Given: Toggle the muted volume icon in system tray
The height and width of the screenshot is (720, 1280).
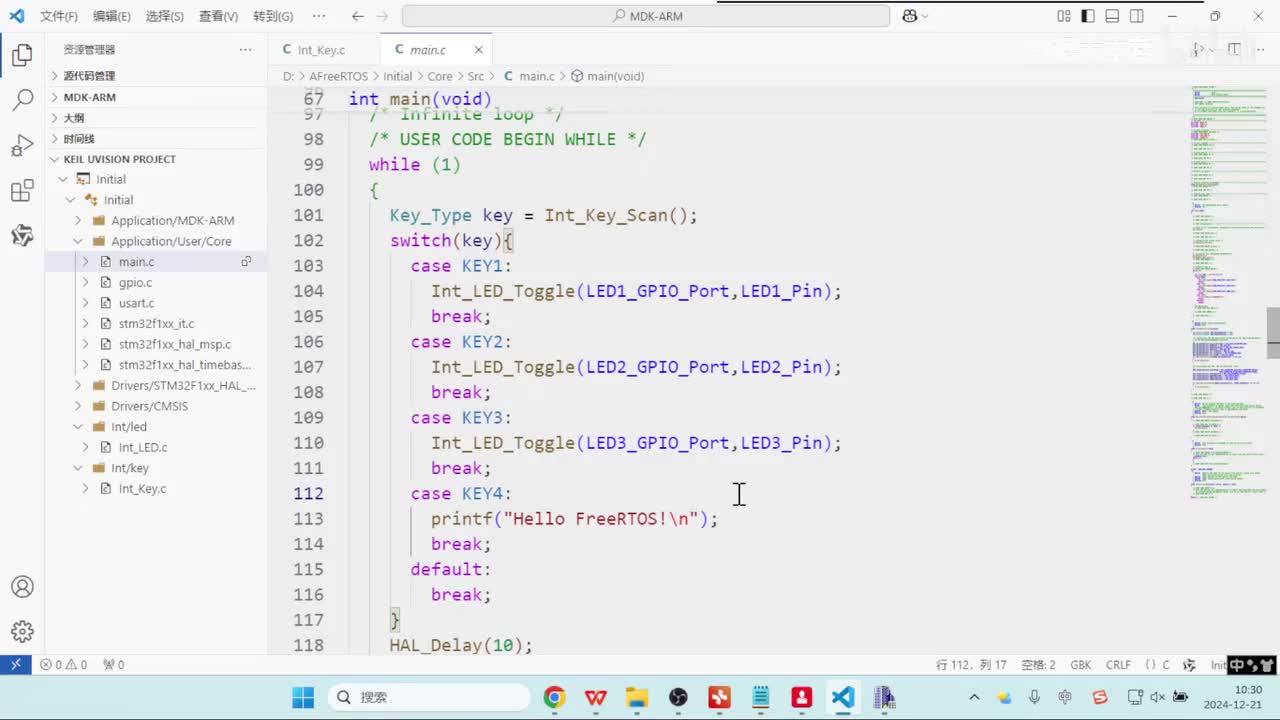Looking at the screenshot, I should (1158, 697).
